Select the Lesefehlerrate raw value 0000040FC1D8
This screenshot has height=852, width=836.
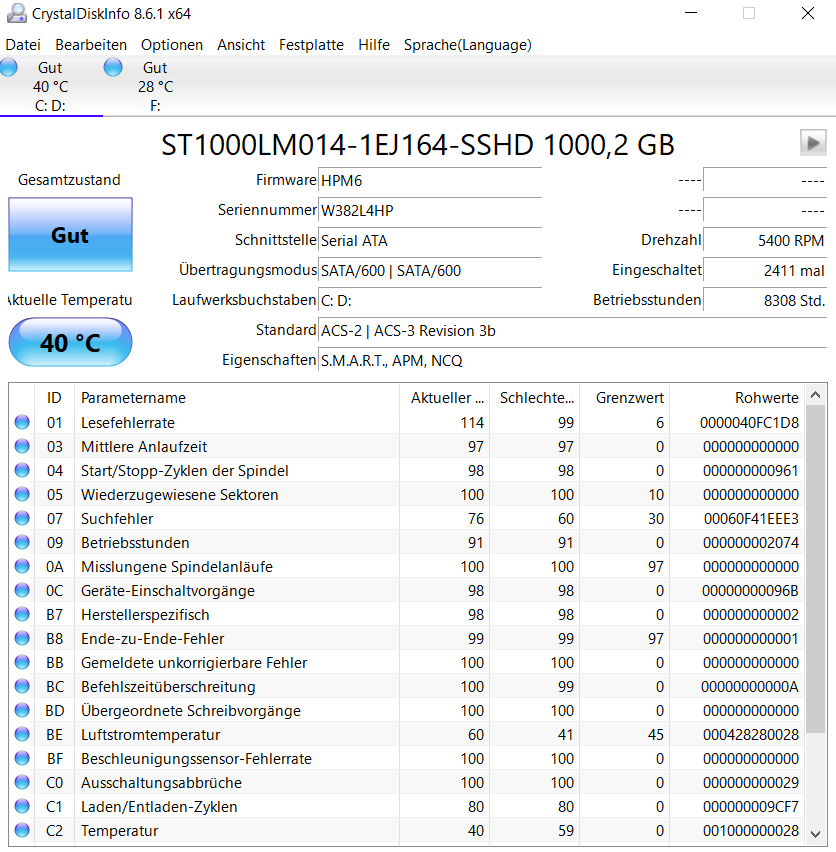point(749,423)
